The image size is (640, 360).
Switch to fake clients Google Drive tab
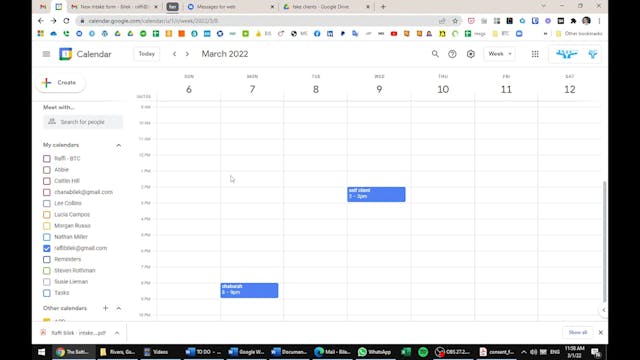(x=327, y=7)
